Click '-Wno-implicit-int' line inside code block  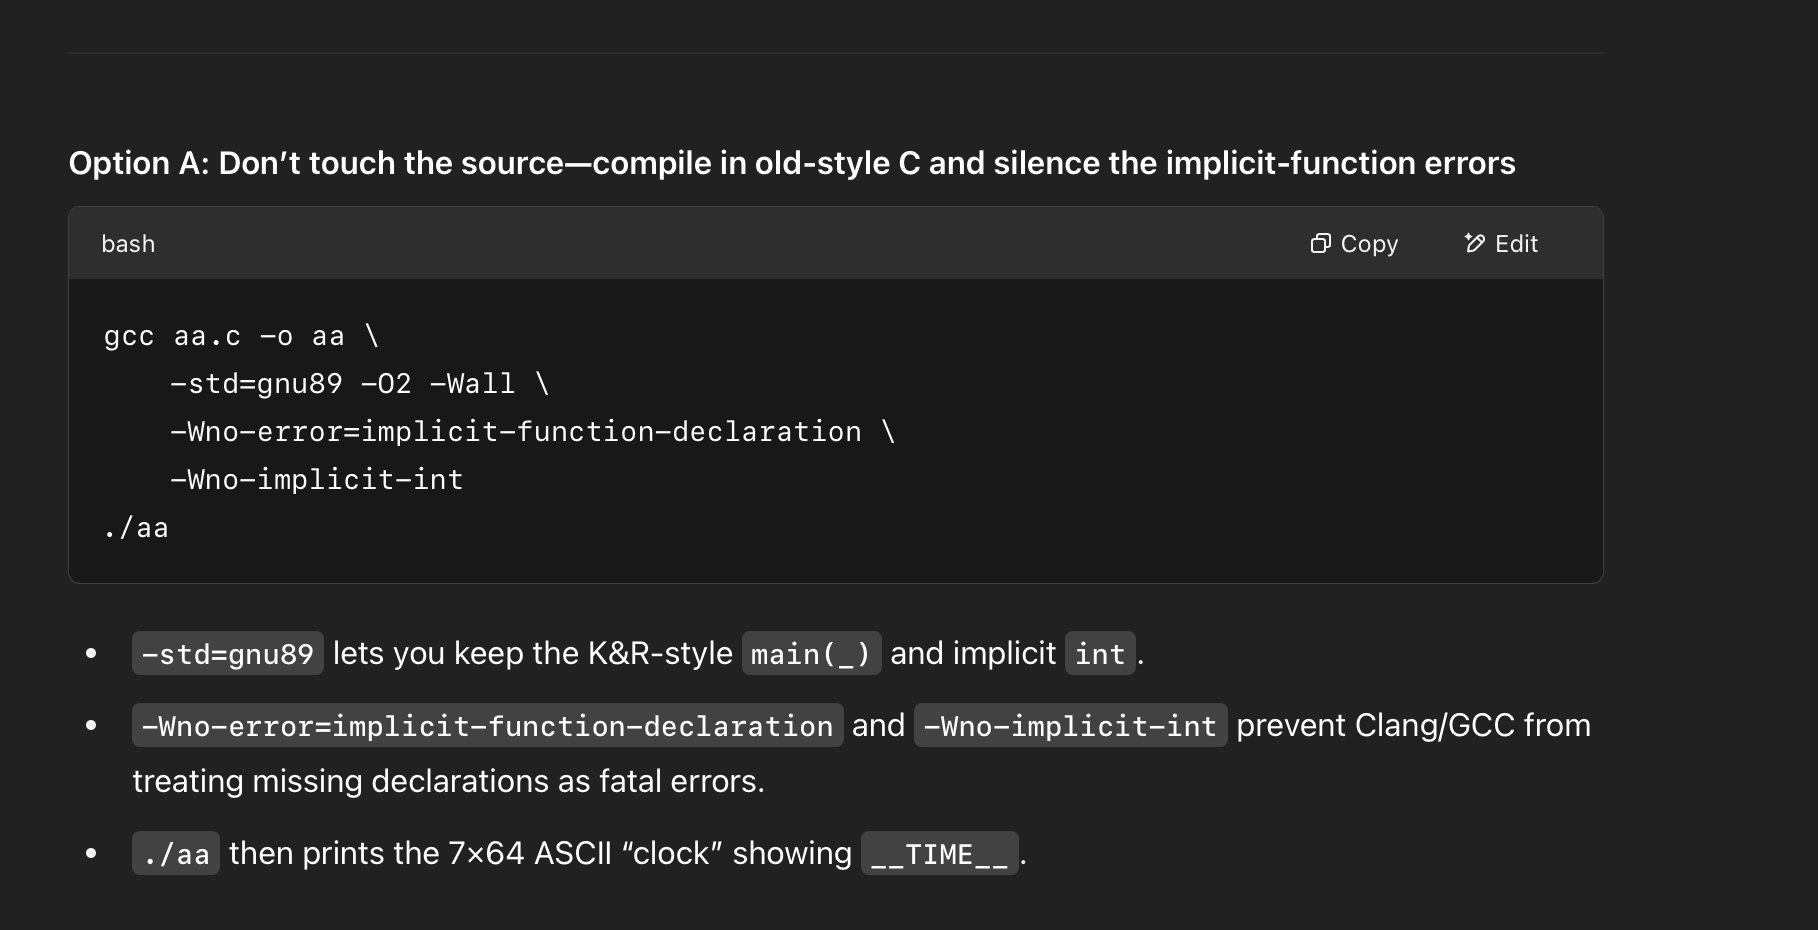tap(317, 480)
